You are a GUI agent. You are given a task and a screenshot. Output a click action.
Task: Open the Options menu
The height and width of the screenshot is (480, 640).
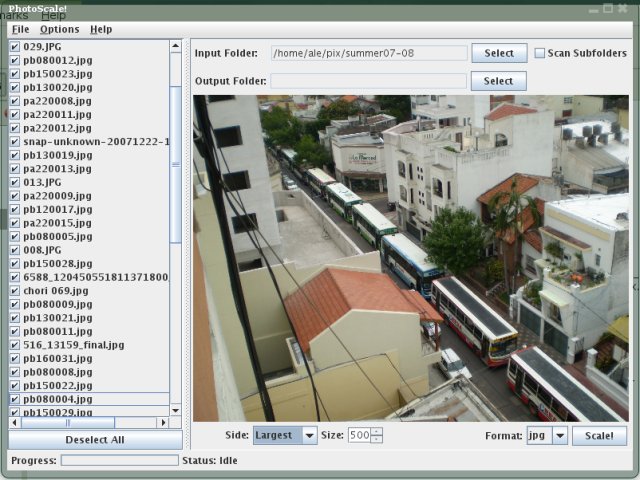coord(60,29)
